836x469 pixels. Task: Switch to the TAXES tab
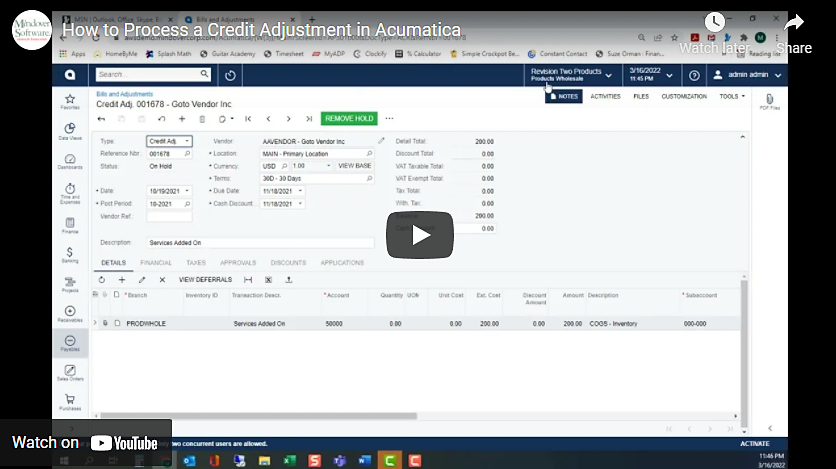tap(196, 263)
